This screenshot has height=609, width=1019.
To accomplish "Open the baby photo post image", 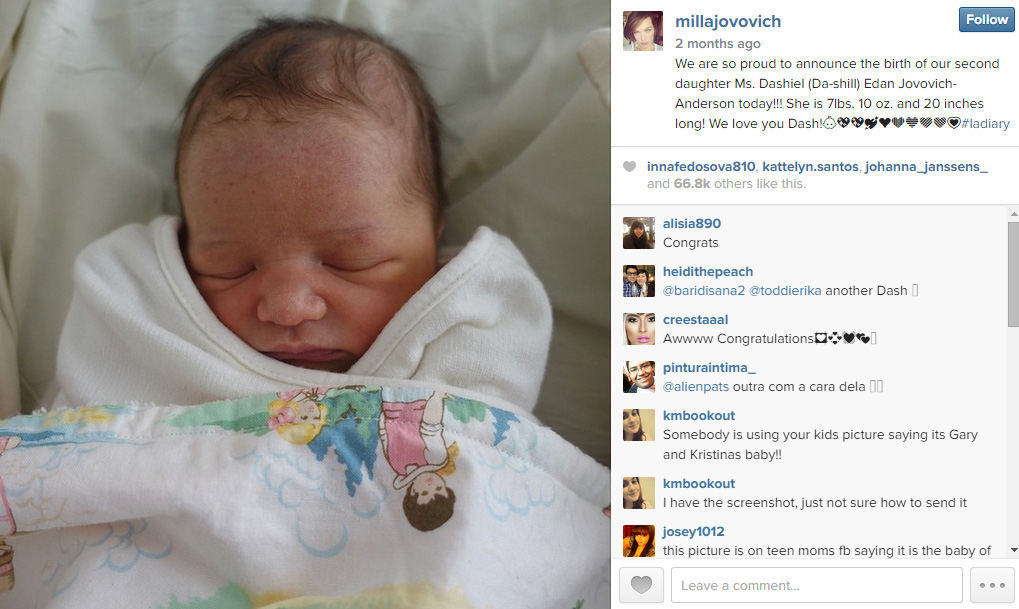I will (x=305, y=304).
